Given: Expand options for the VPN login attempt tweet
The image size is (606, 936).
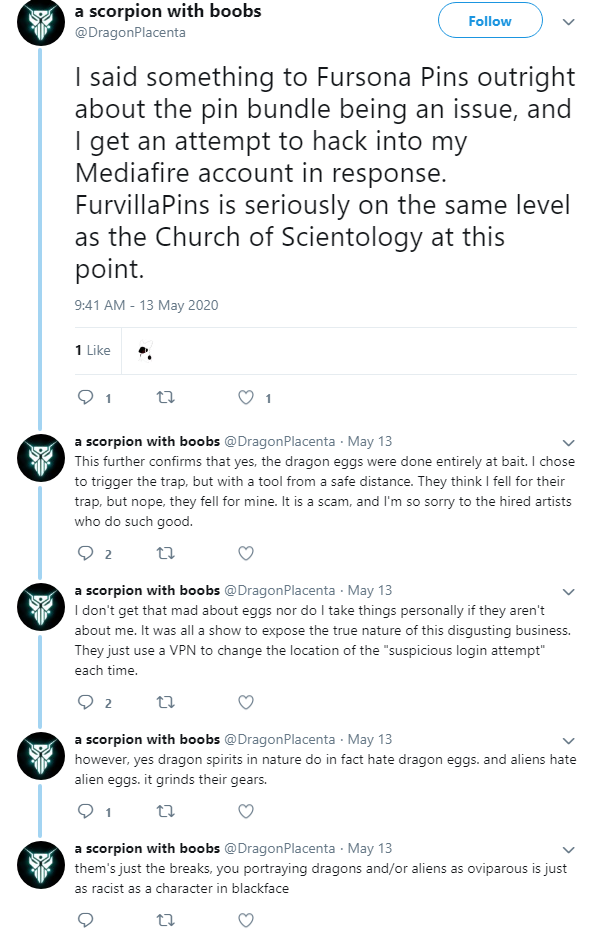Looking at the screenshot, I should coord(568,592).
